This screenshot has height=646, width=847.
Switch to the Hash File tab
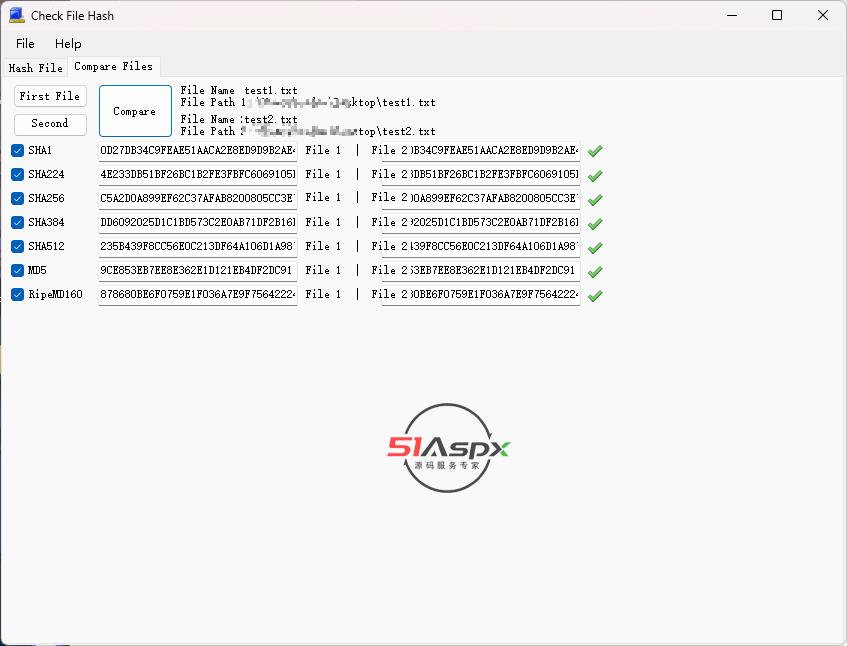pos(35,68)
